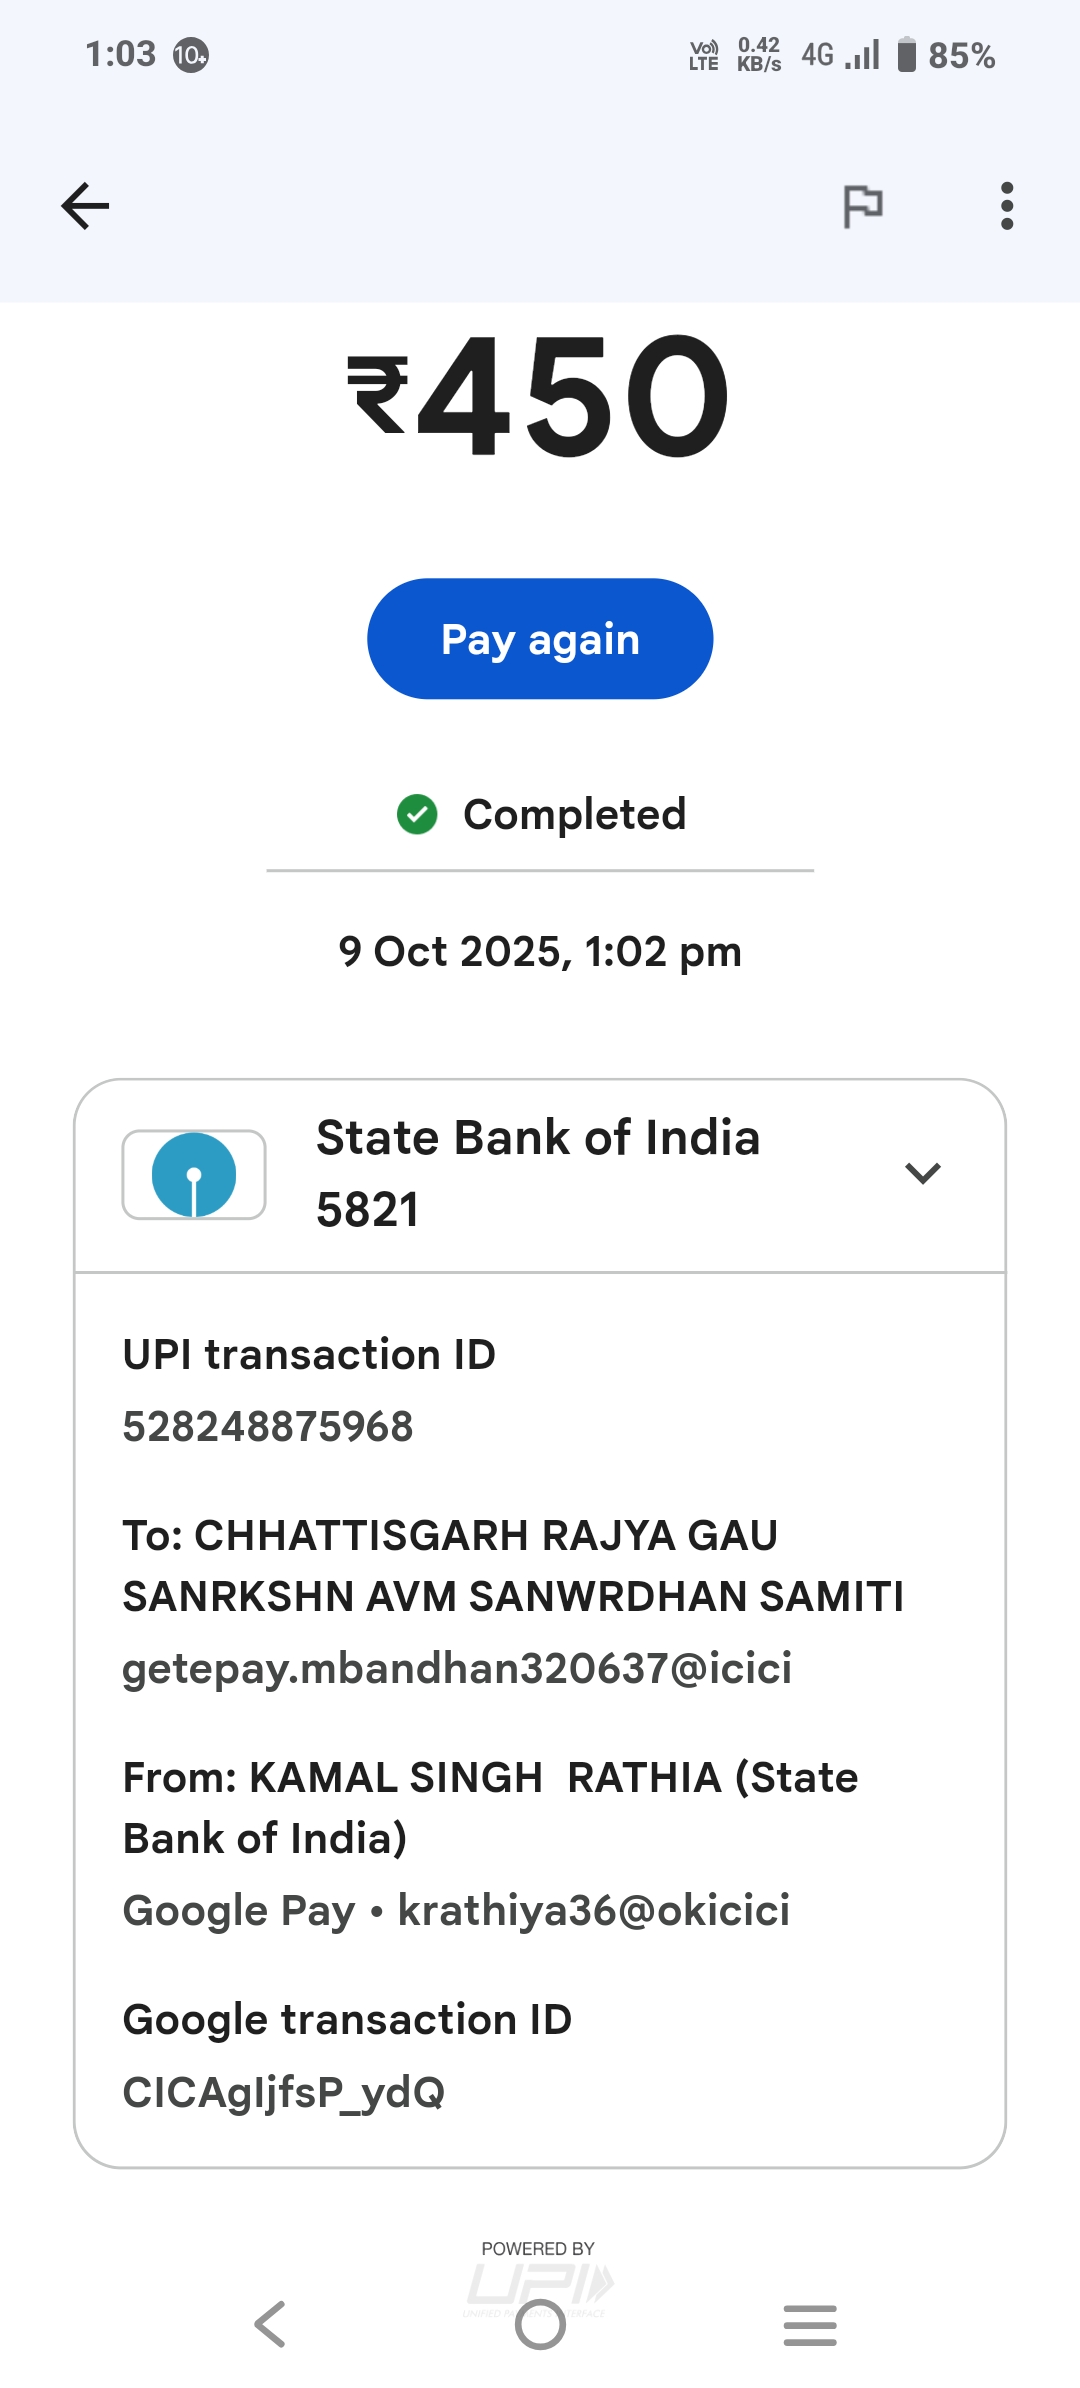
Task: Tap the battery icon in status bar
Action: [906, 55]
